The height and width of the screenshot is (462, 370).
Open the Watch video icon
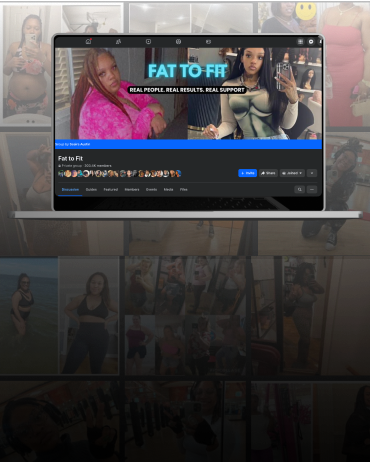click(x=148, y=42)
